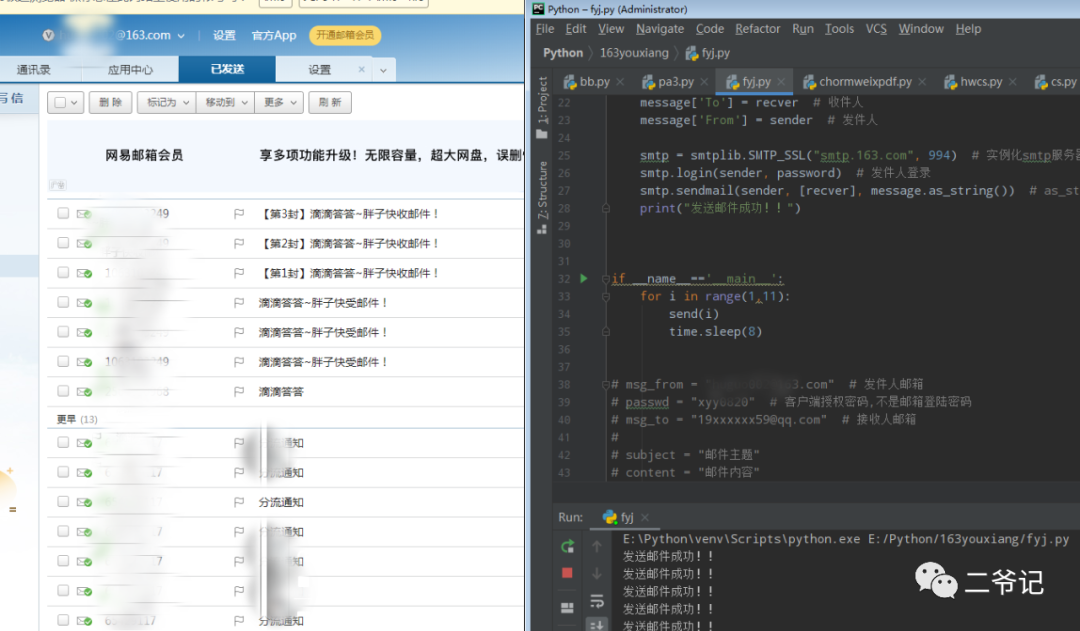Switch to the chormweixpdf.py tab

(864, 82)
